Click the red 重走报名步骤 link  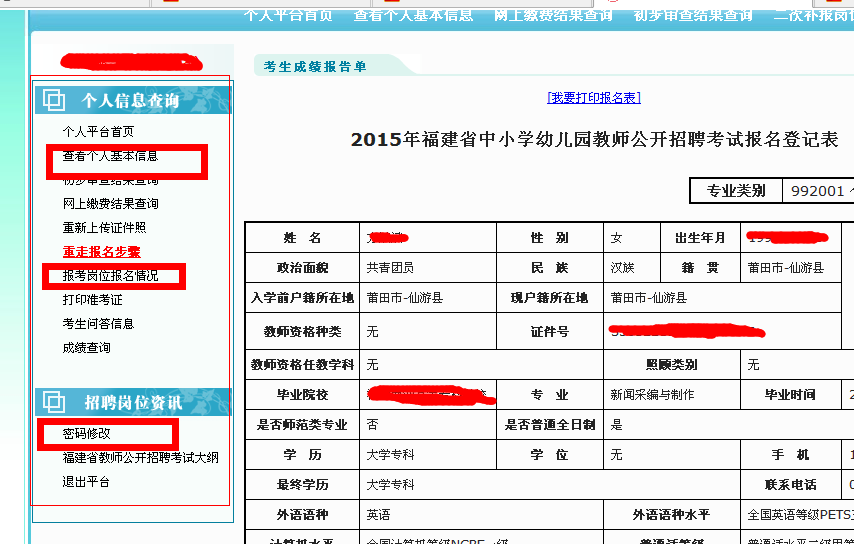click(x=101, y=252)
